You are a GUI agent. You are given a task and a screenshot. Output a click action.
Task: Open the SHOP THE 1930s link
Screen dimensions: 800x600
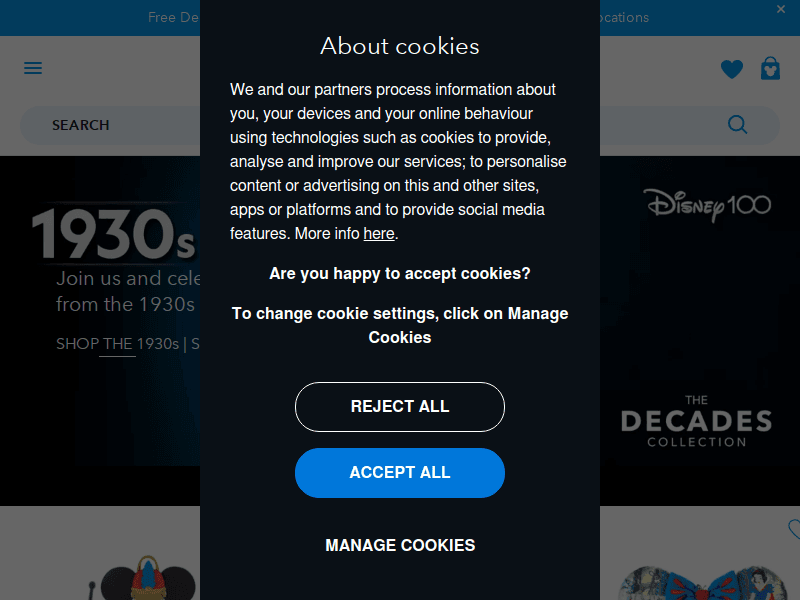click(x=117, y=344)
